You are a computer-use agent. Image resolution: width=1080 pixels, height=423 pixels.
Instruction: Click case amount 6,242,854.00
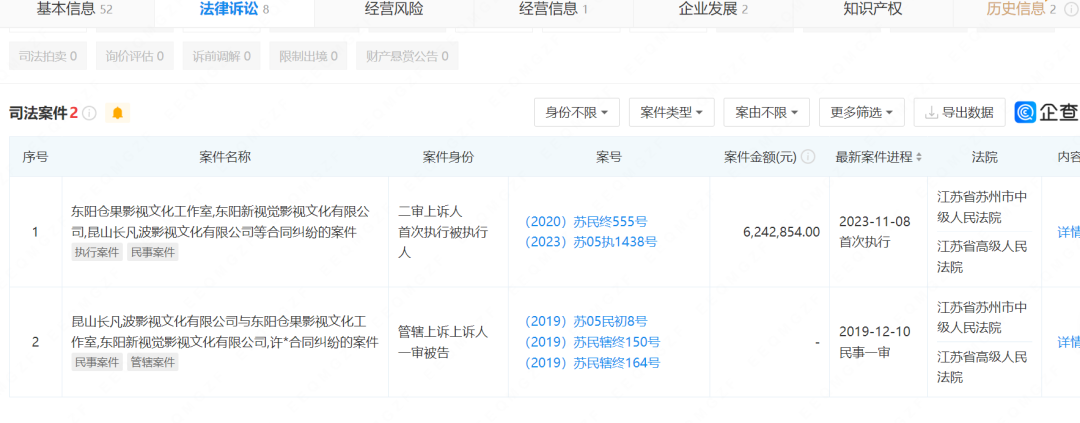(x=782, y=232)
